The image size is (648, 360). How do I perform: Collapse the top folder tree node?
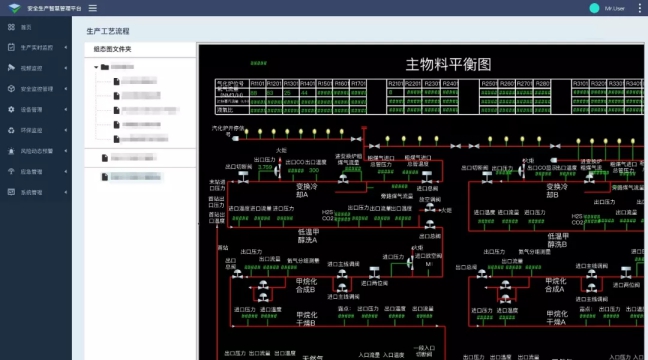(x=96, y=67)
